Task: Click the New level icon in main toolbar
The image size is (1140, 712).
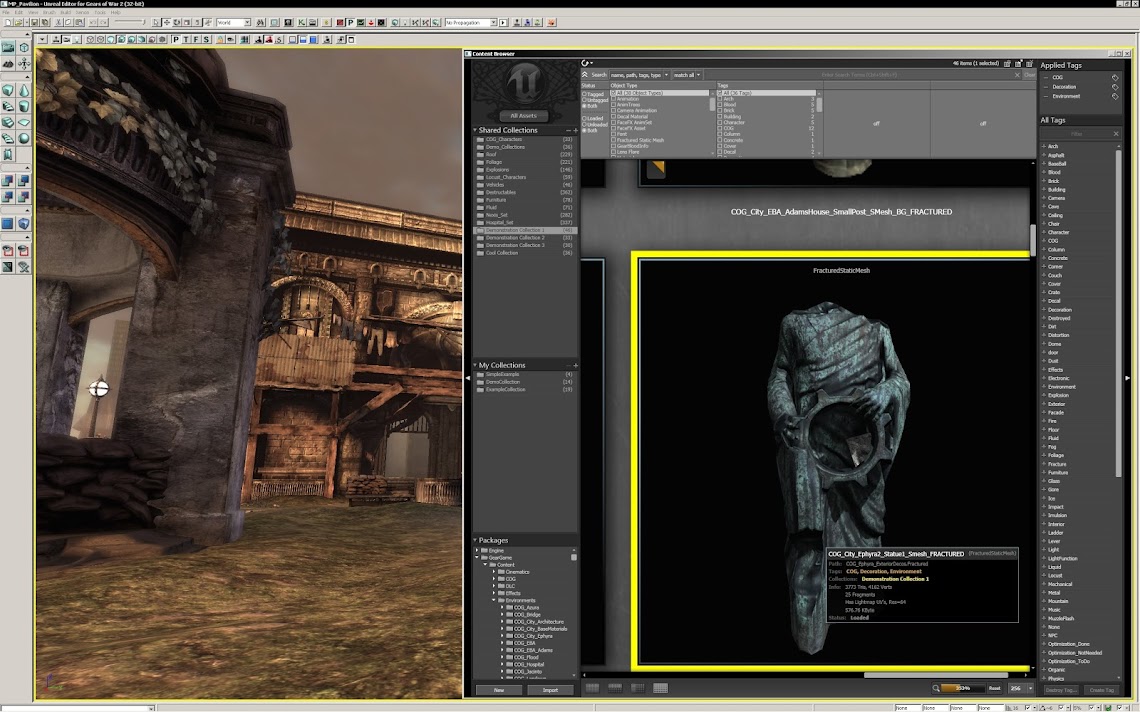Action: coord(9,23)
